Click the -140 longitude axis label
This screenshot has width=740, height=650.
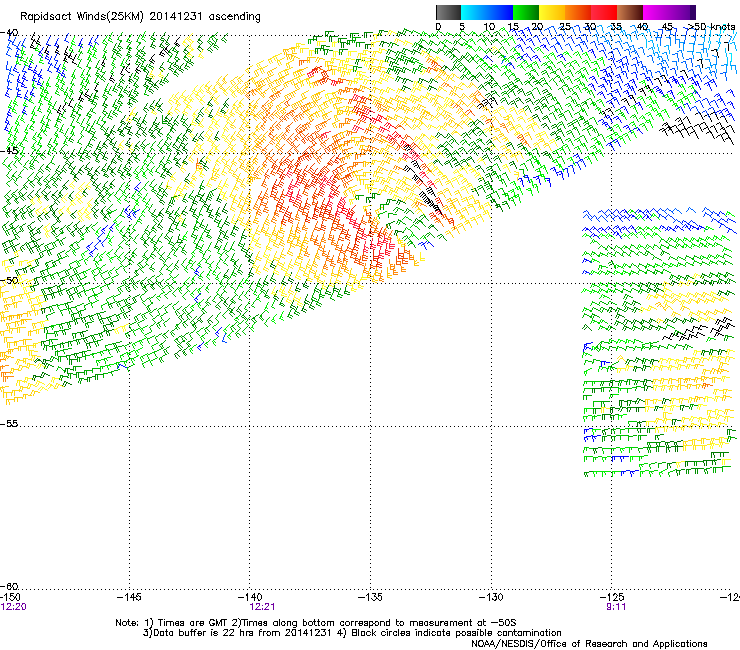tap(249, 597)
